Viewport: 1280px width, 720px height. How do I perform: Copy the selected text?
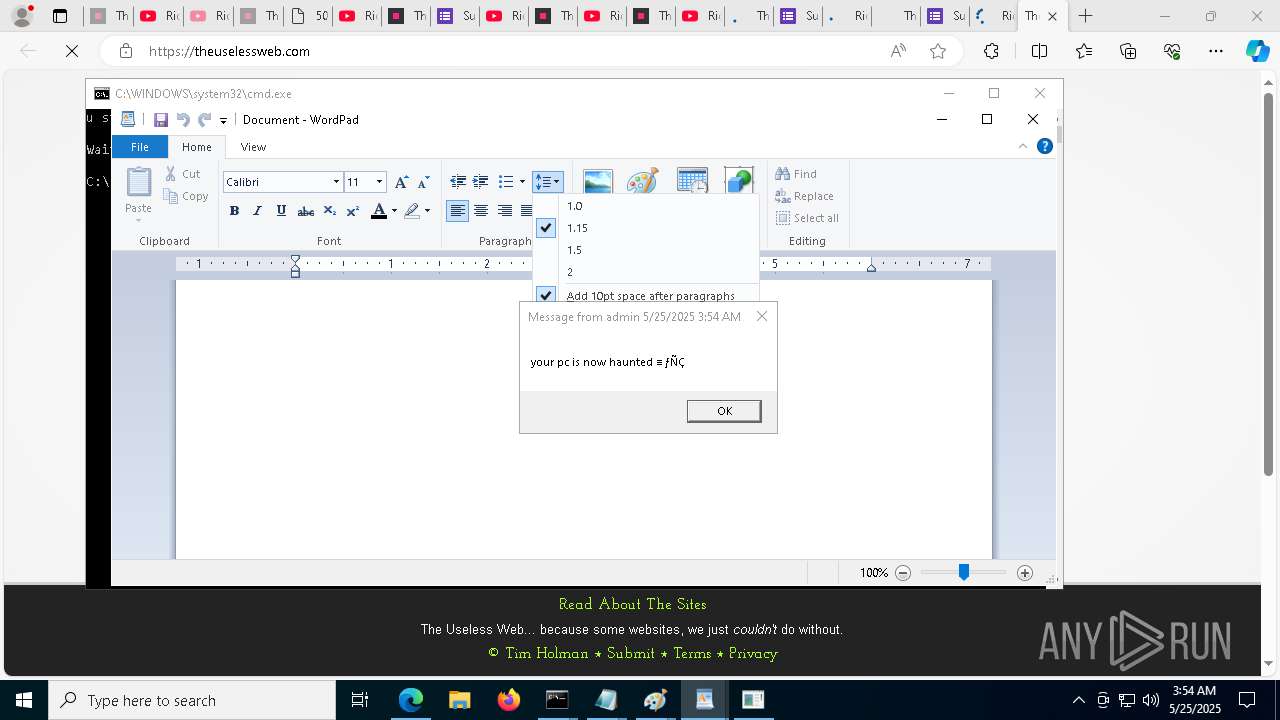[186, 196]
